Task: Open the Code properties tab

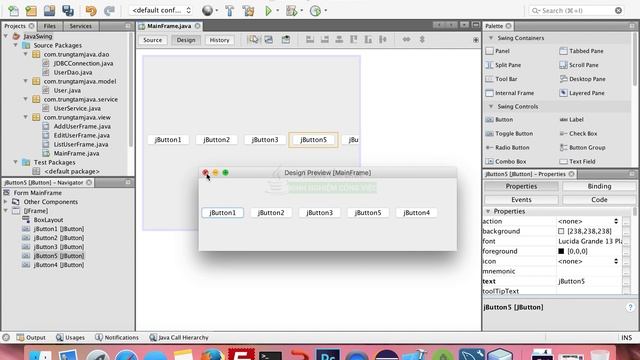Action: pyautogui.click(x=599, y=200)
